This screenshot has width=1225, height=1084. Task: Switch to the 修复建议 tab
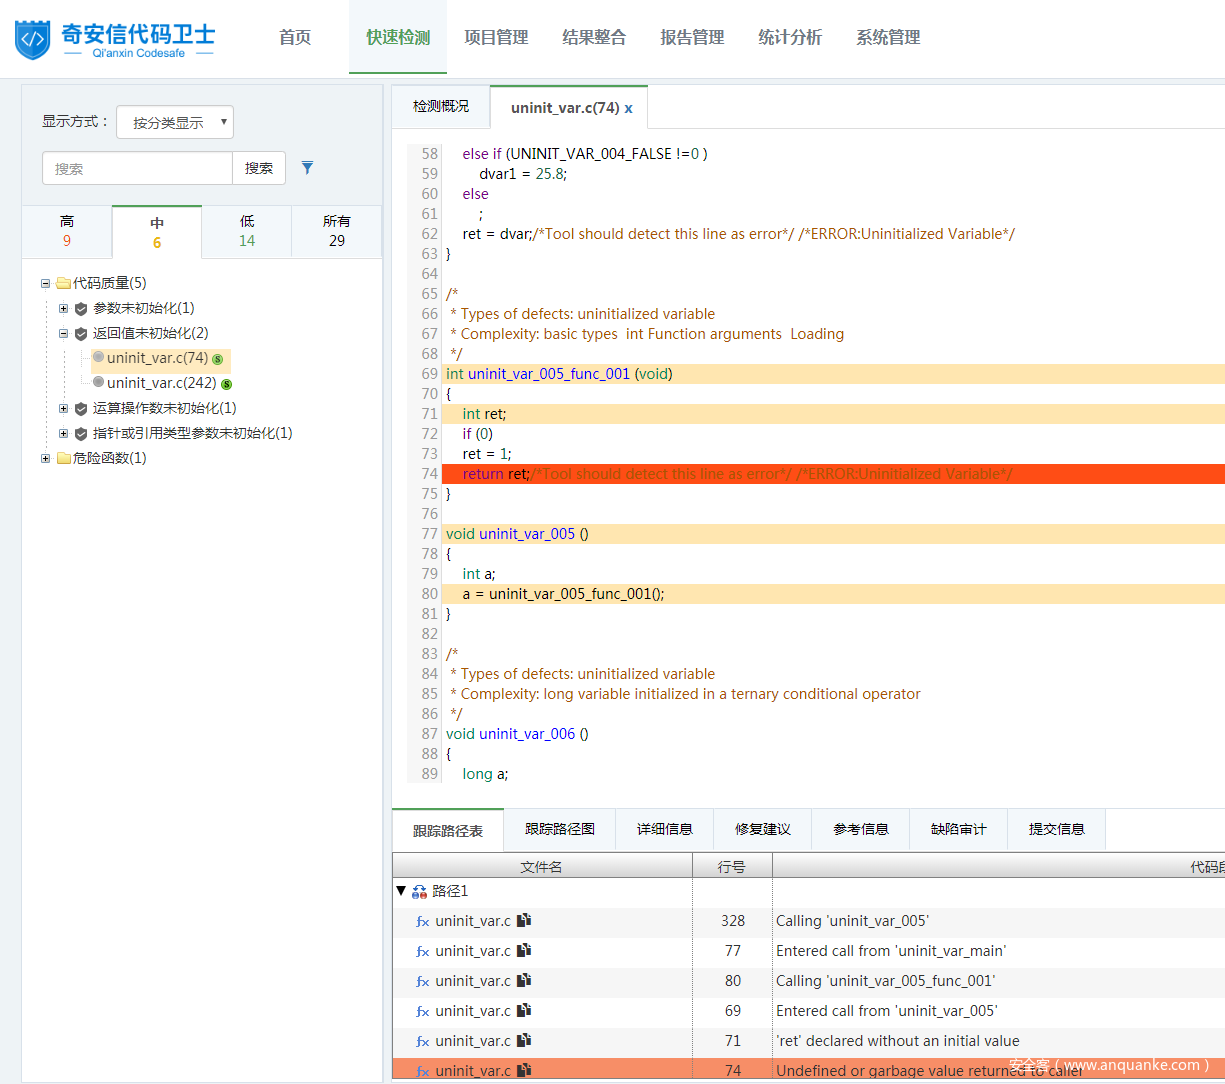click(762, 829)
